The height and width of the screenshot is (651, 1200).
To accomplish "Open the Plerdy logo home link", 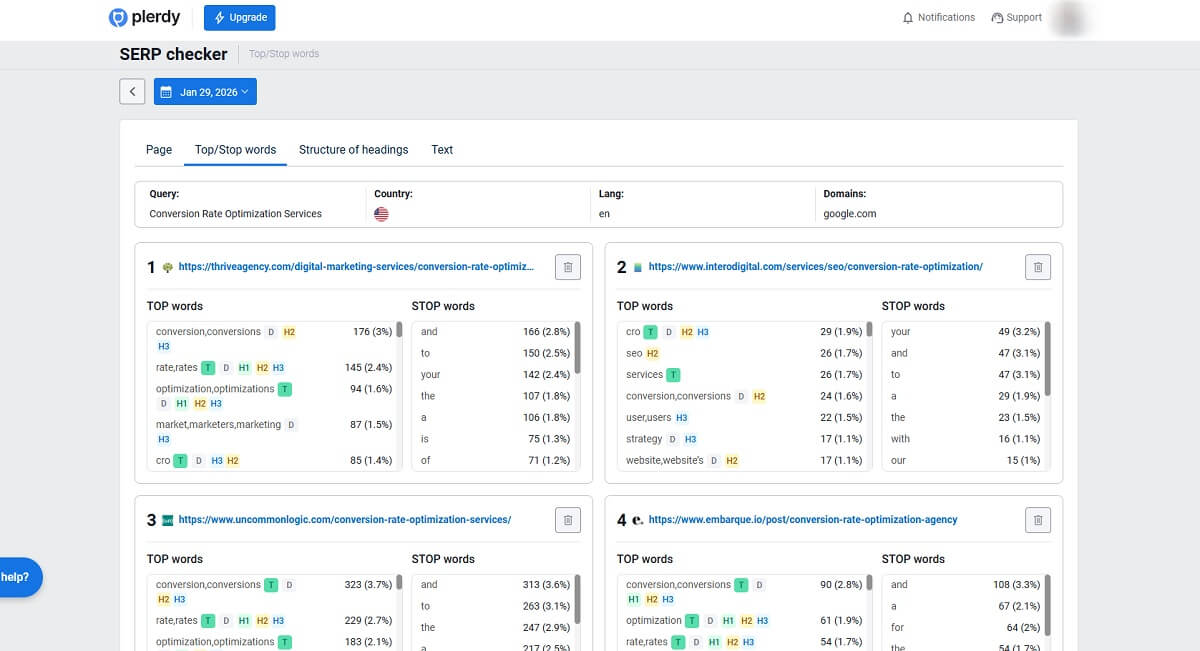I will click(145, 18).
